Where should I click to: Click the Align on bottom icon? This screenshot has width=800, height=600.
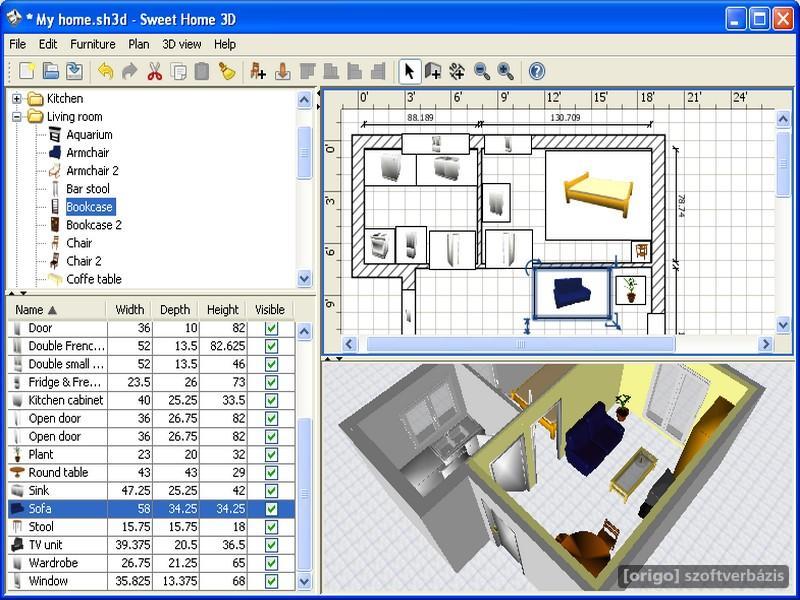331,71
